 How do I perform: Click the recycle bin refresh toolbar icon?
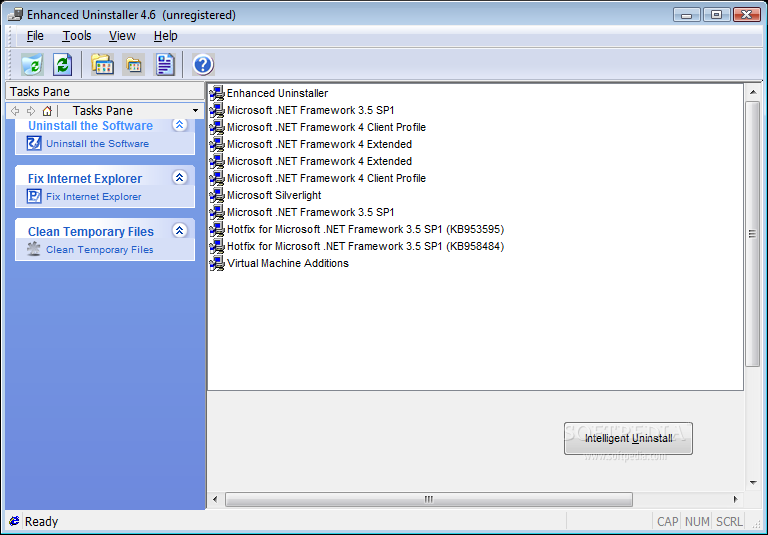coord(32,65)
